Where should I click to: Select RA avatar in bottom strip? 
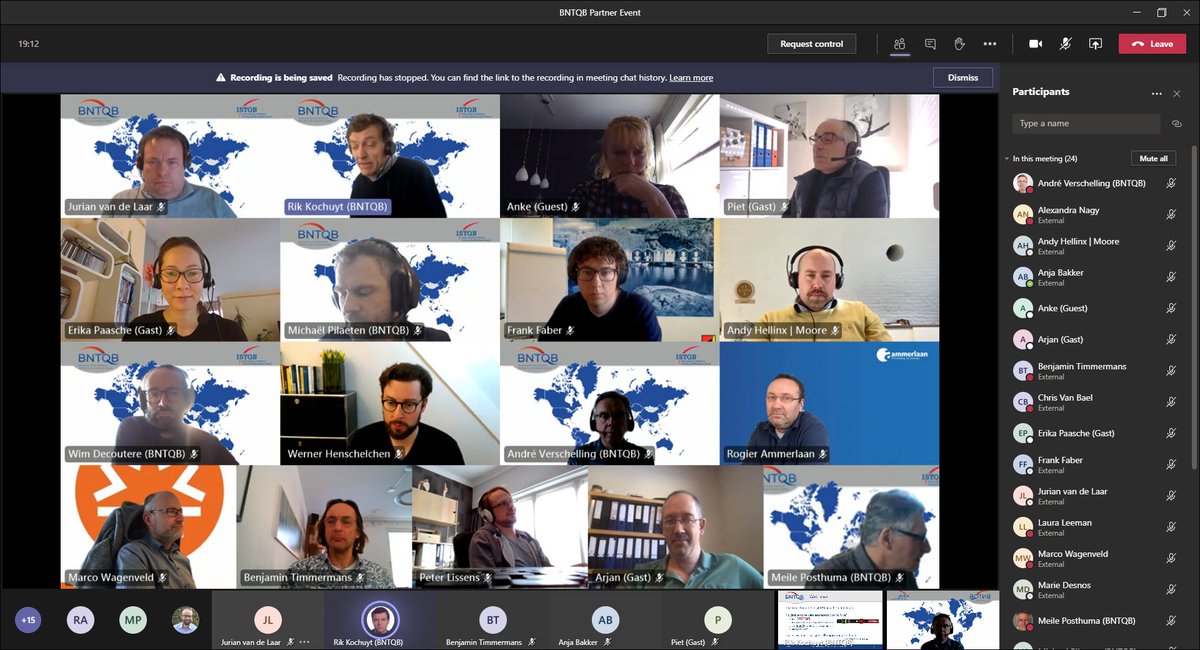point(81,620)
